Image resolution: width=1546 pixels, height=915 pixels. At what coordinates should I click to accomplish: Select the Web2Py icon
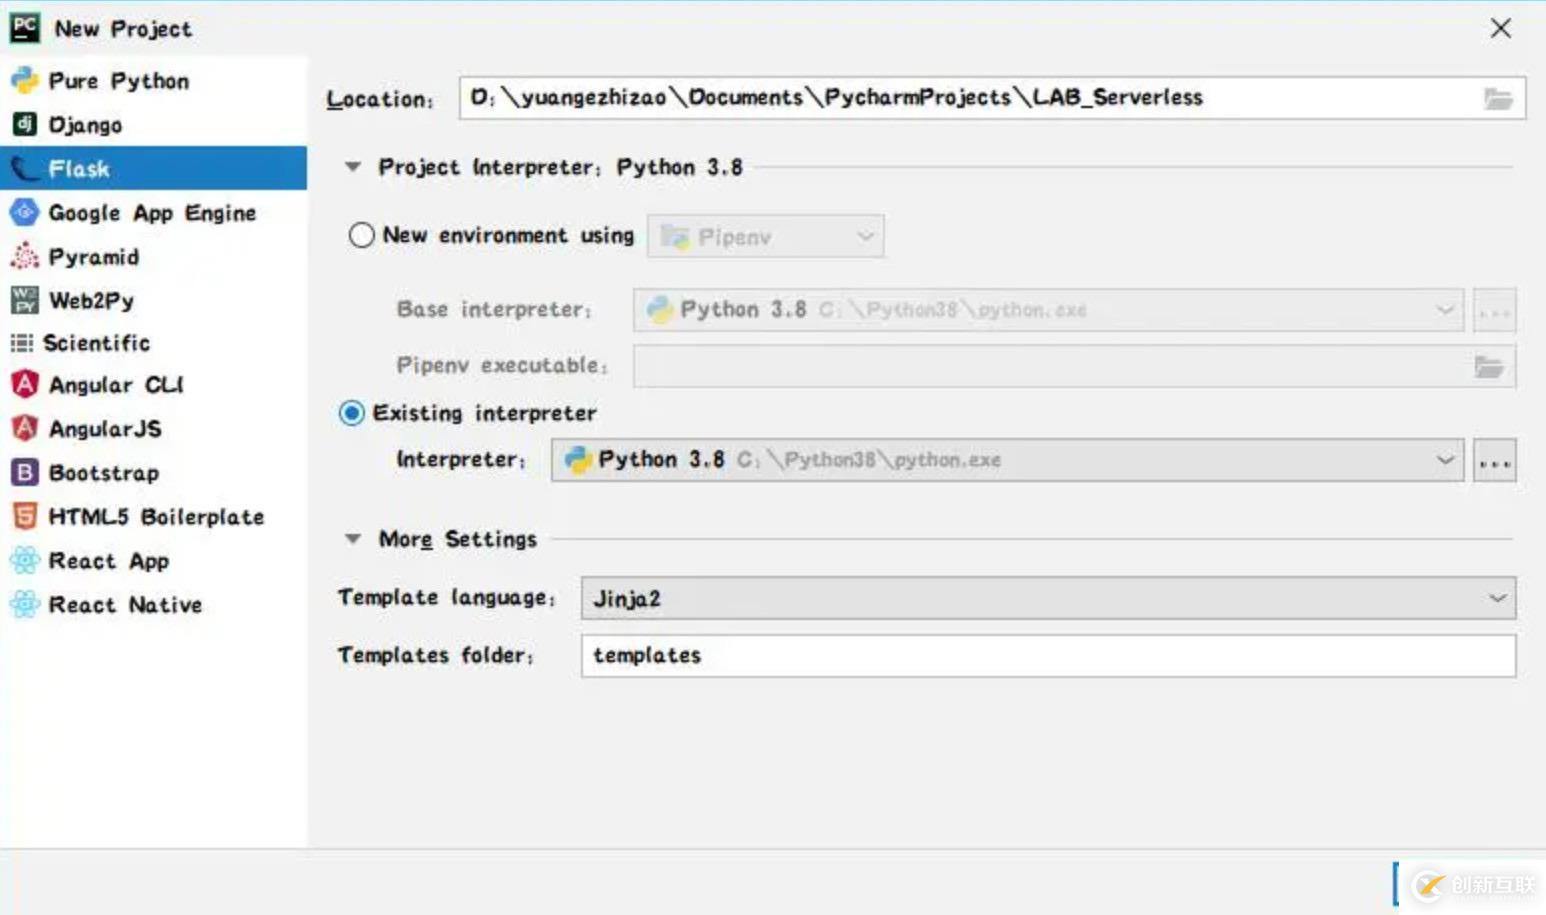tap(24, 300)
